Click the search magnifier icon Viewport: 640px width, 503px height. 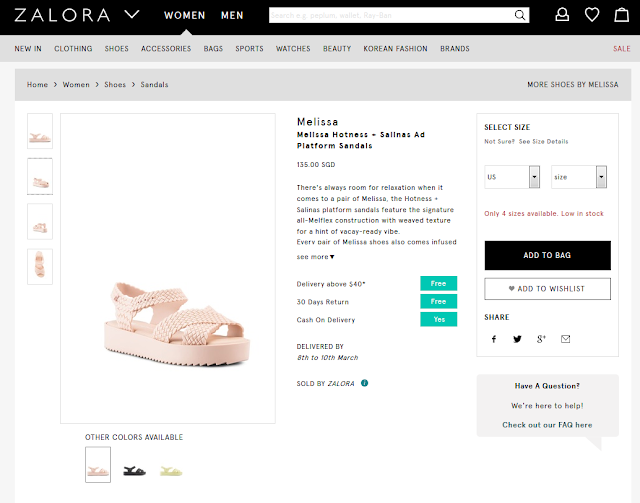click(520, 15)
